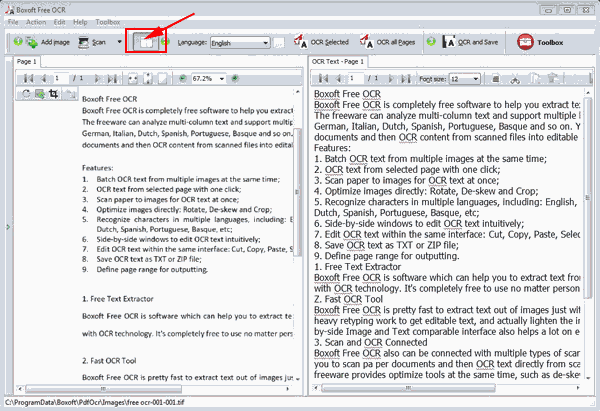
Task: Open the File menu
Action: (13, 22)
